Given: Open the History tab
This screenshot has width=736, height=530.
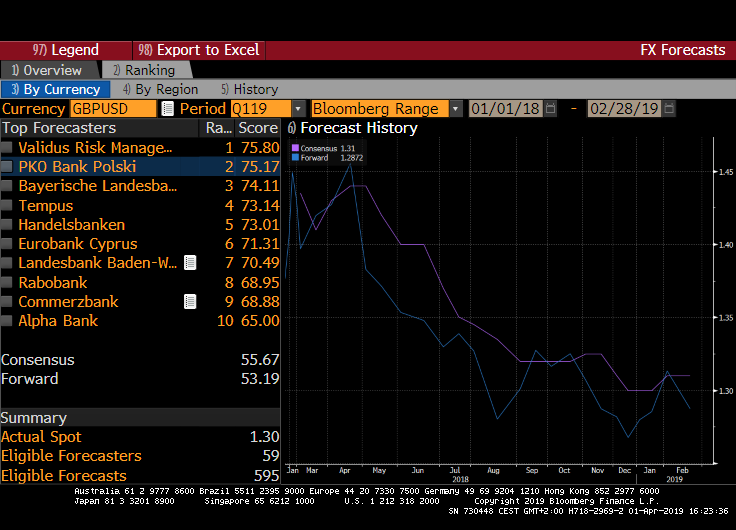Looking at the screenshot, I should coord(249,89).
